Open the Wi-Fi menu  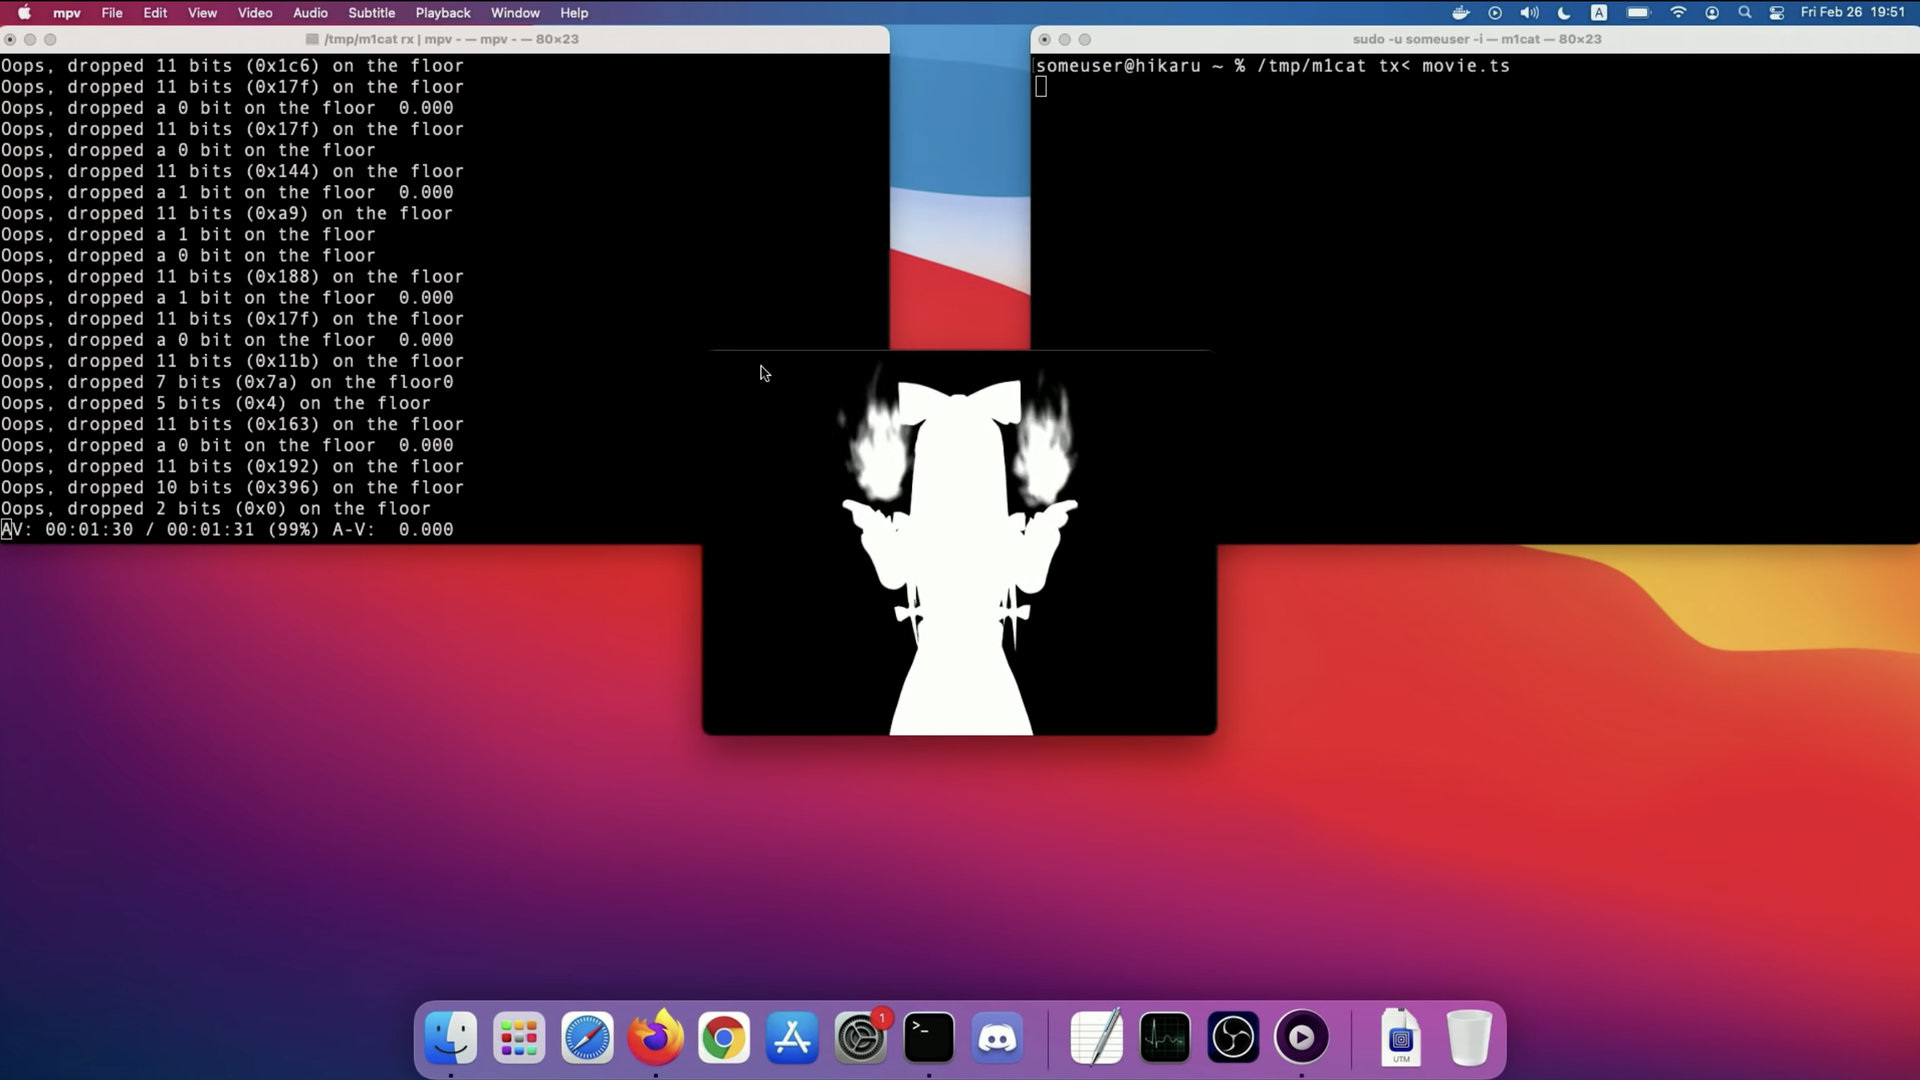pyautogui.click(x=1678, y=13)
